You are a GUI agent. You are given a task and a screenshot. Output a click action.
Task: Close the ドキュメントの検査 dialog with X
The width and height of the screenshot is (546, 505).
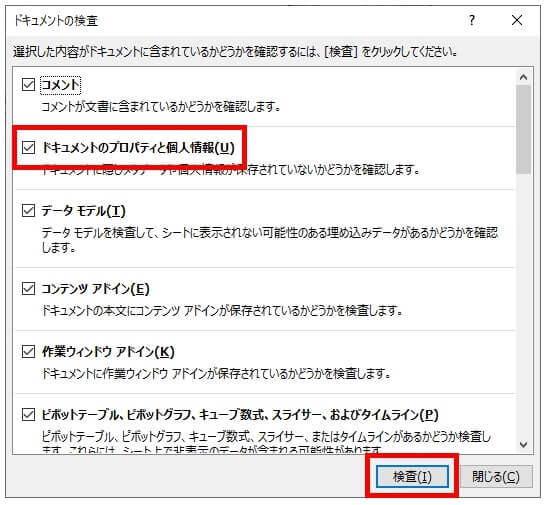point(517,20)
